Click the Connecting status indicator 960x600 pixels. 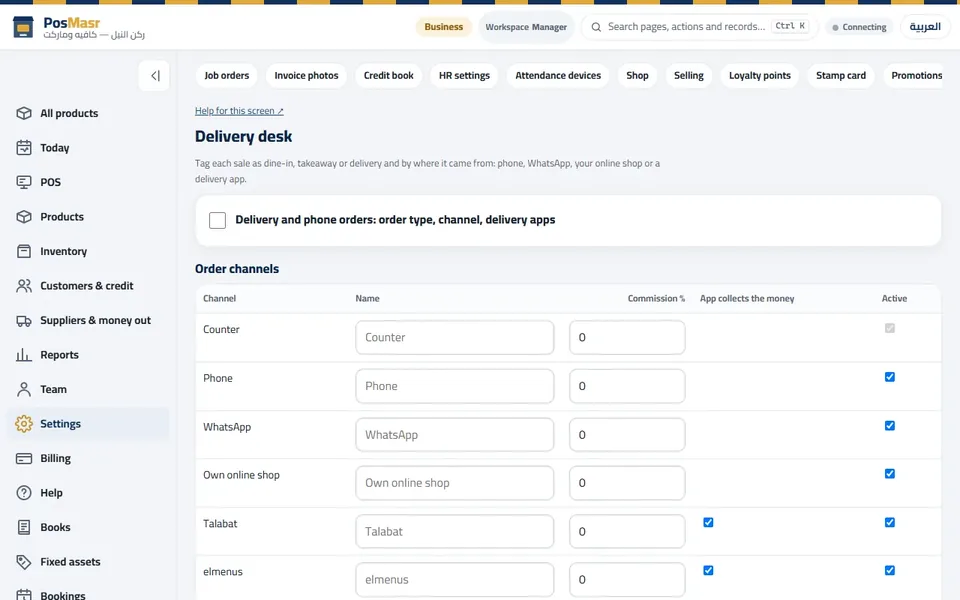click(x=859, y=27)
